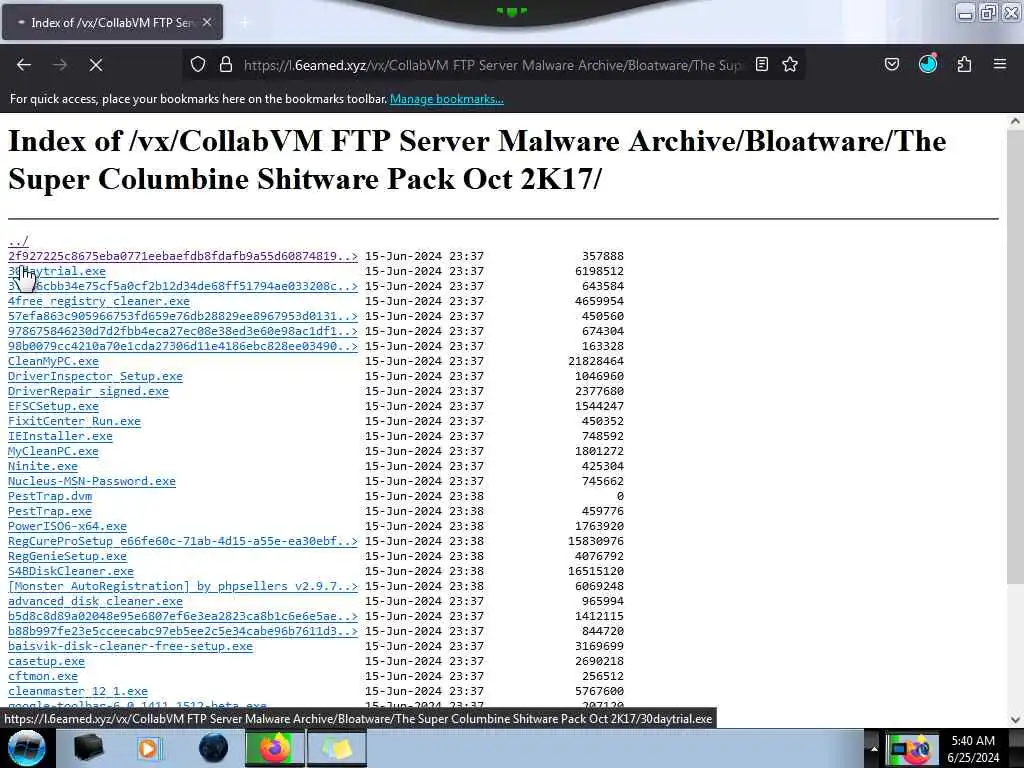Click the address bar URL field

[x=493, y=65]
